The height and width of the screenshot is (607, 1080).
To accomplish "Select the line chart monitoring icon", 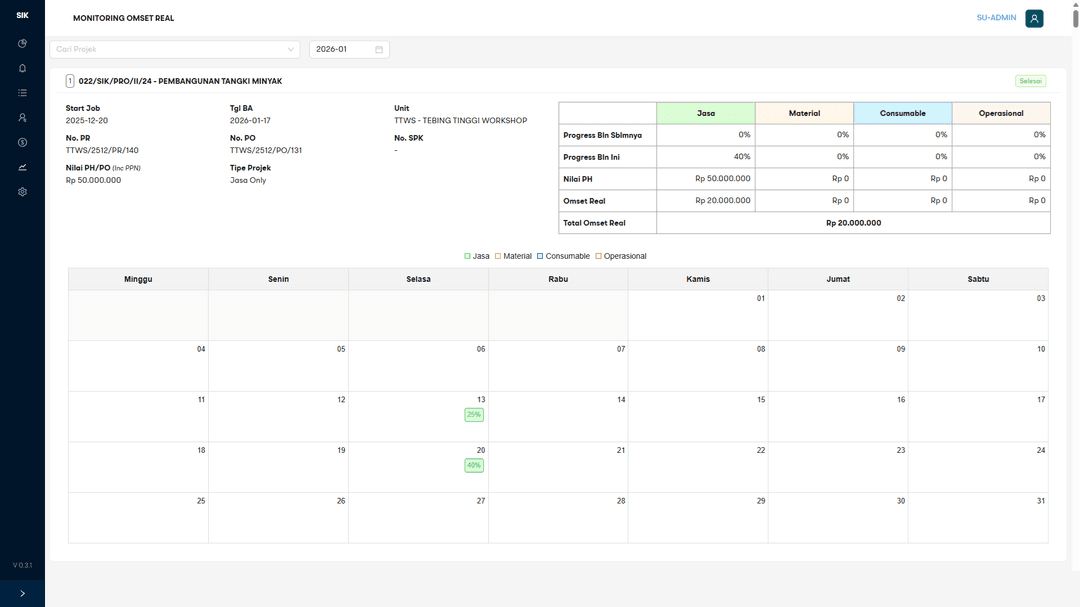I will [22, 167].
